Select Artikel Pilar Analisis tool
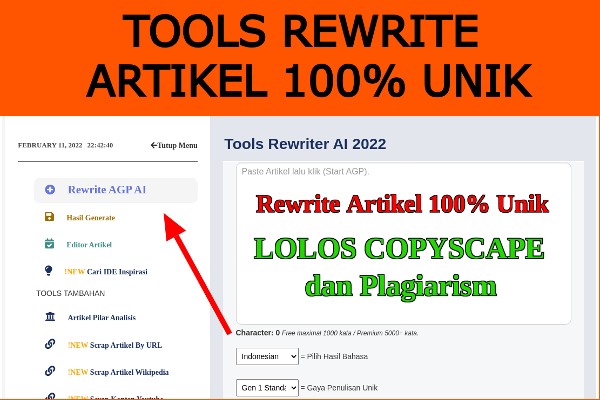This screenshot has width=600, height=400. [x=102, y=317]
